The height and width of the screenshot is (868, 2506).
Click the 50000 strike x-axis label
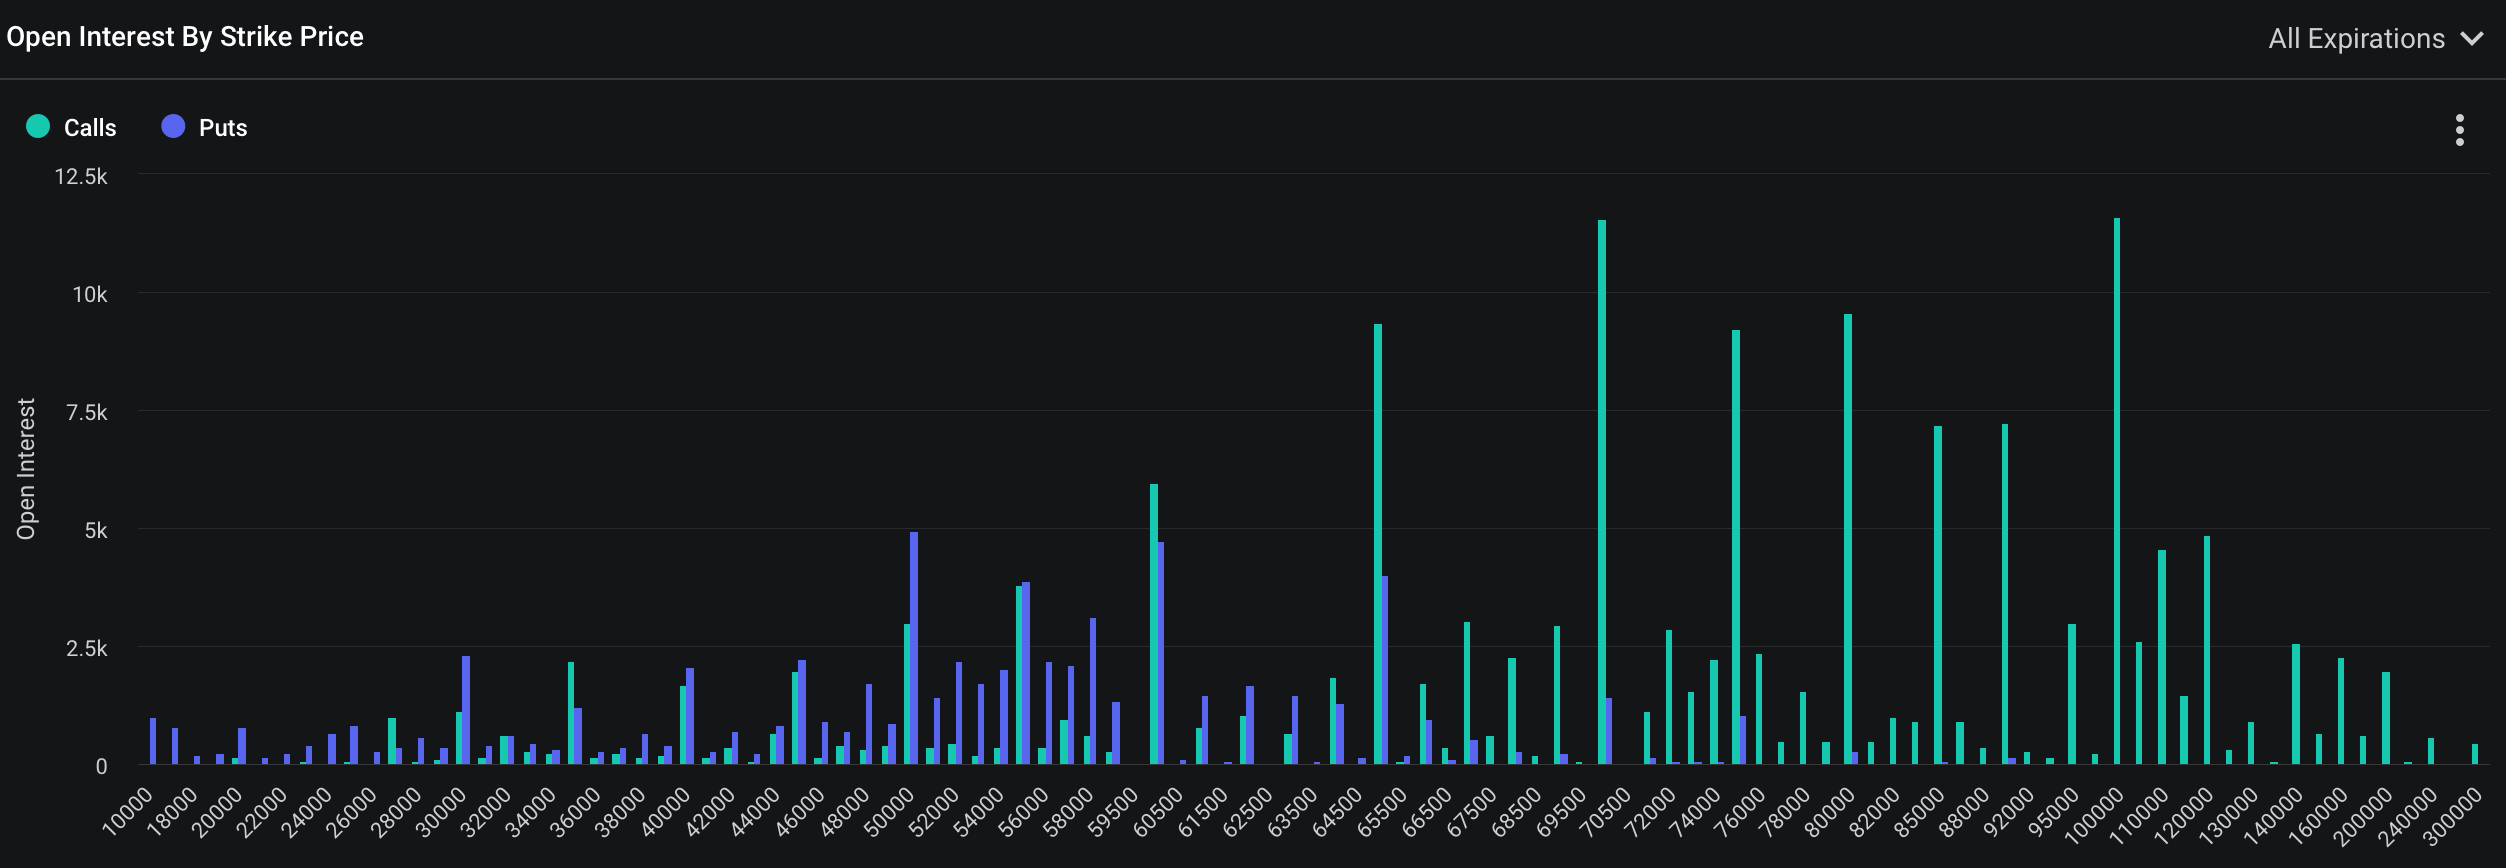coord(889,813)
